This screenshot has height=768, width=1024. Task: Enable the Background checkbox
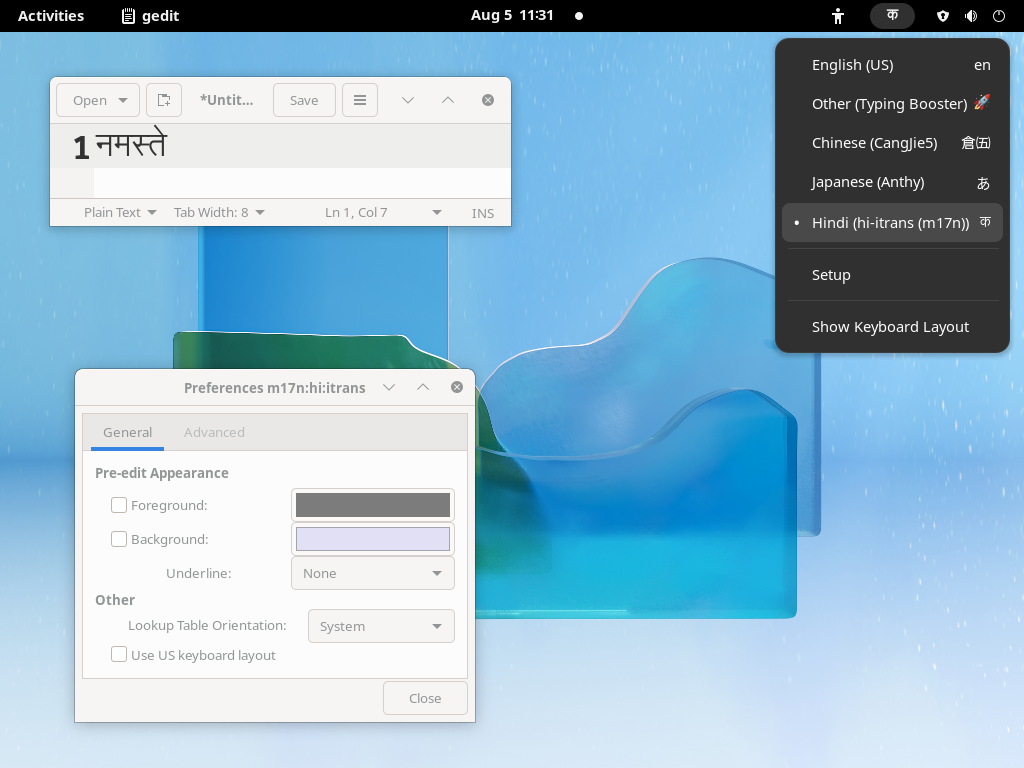pos(119,539)
